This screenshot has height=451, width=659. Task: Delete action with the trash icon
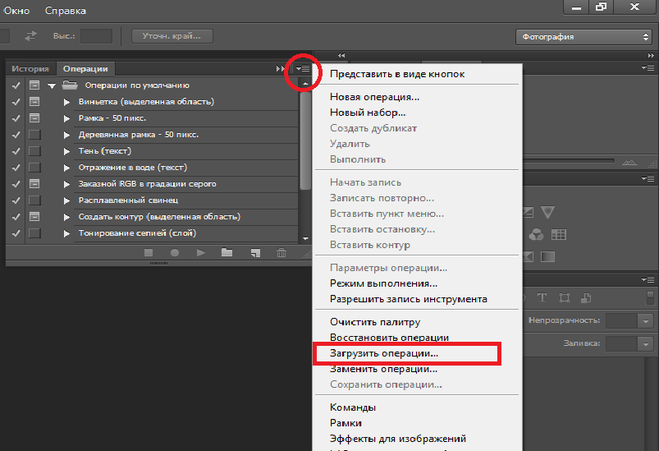coord(281,254)
